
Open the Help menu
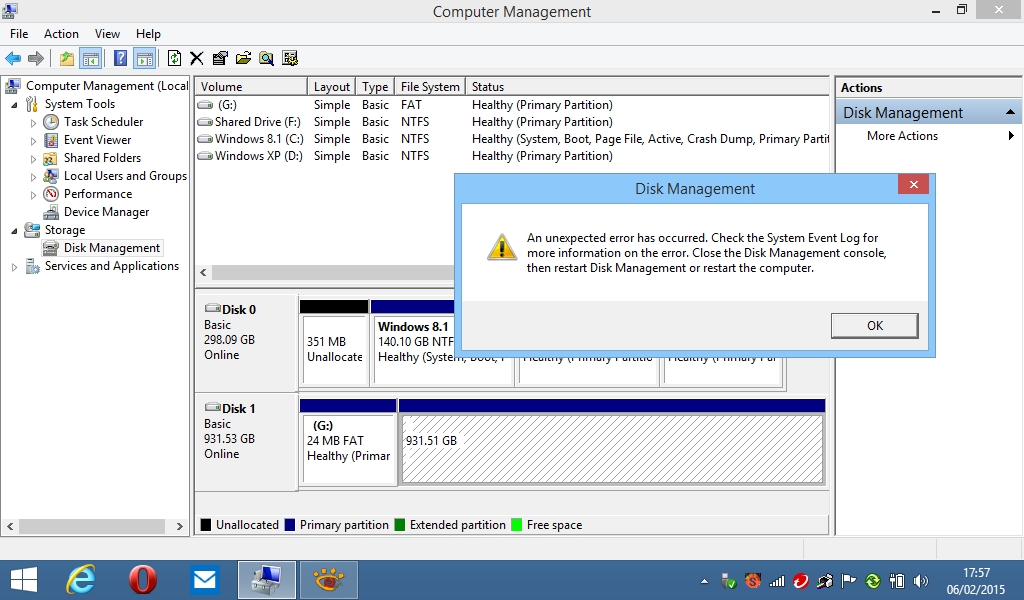pyautogui.click(x=148, y=34)
